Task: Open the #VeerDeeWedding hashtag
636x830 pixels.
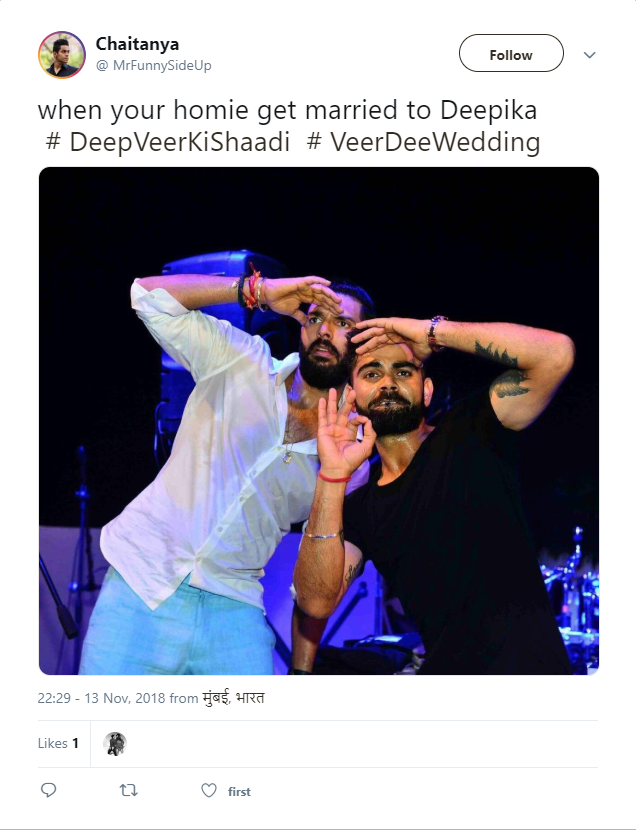Action: click(x=423, y=142)
